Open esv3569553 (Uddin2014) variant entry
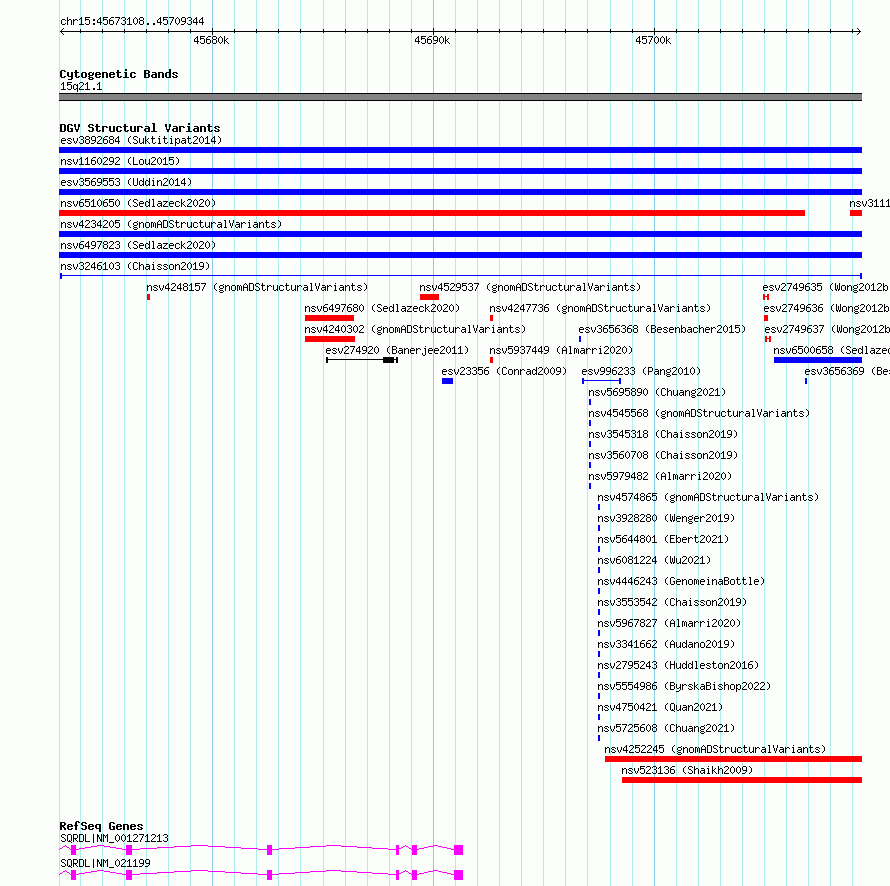890x886 pixels. point(126,182)
